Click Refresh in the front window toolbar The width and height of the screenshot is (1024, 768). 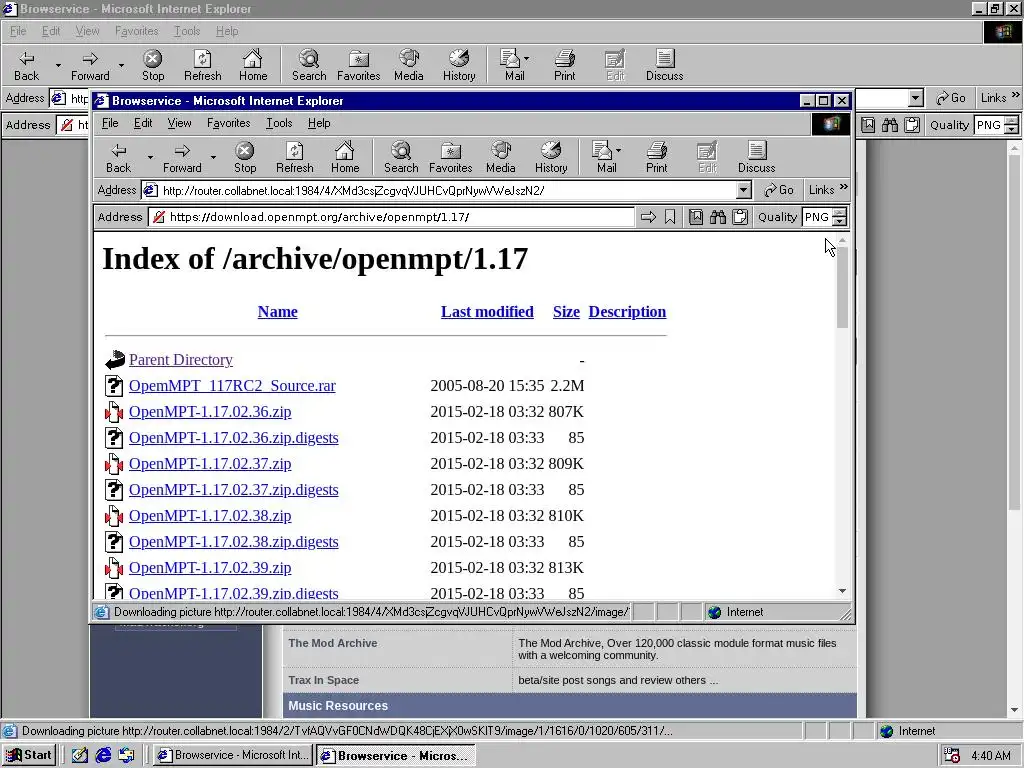pyautogui.click(x=295, y=158)
